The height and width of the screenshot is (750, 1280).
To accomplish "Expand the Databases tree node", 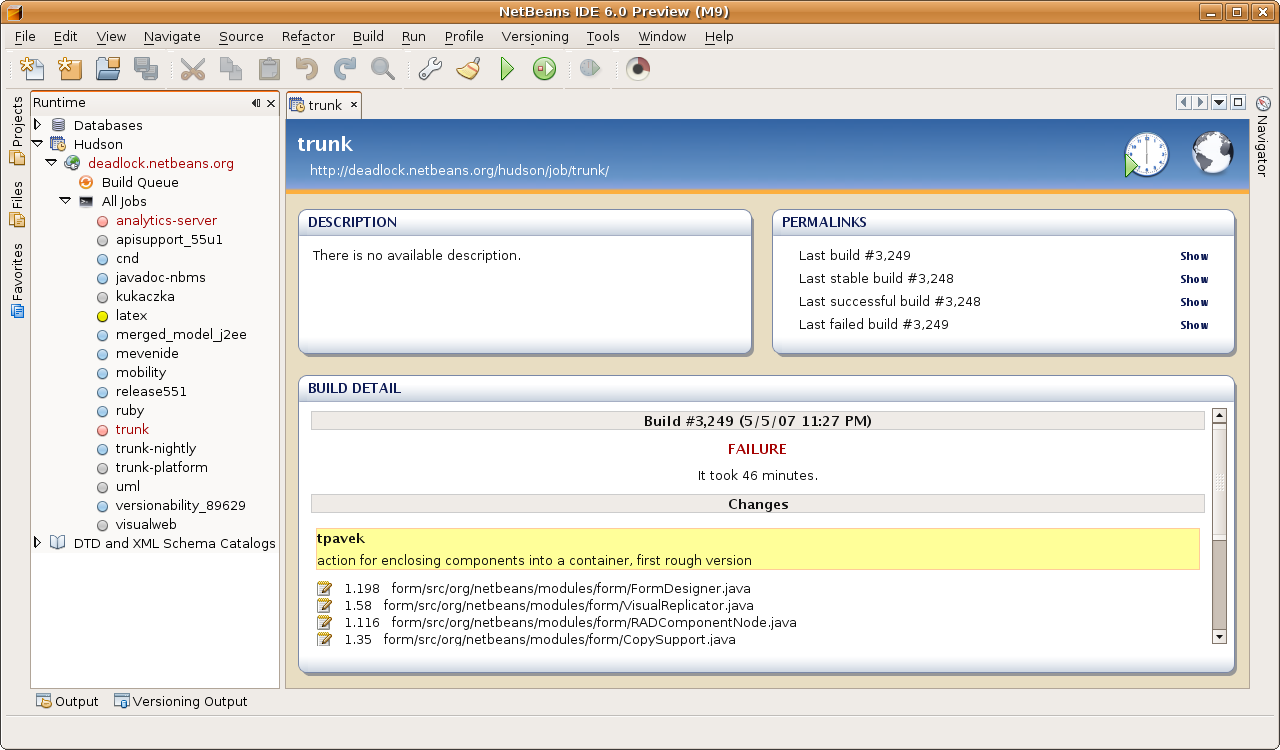I will (38, 125).
